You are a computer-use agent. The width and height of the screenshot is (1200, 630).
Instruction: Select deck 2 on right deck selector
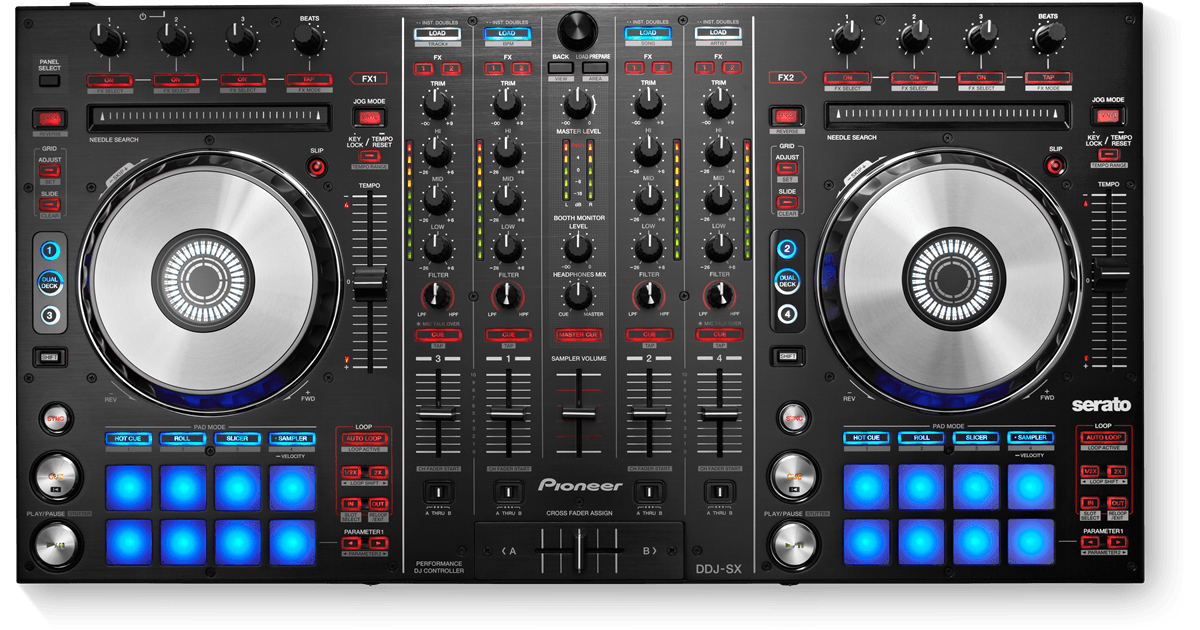coord(788,250)
